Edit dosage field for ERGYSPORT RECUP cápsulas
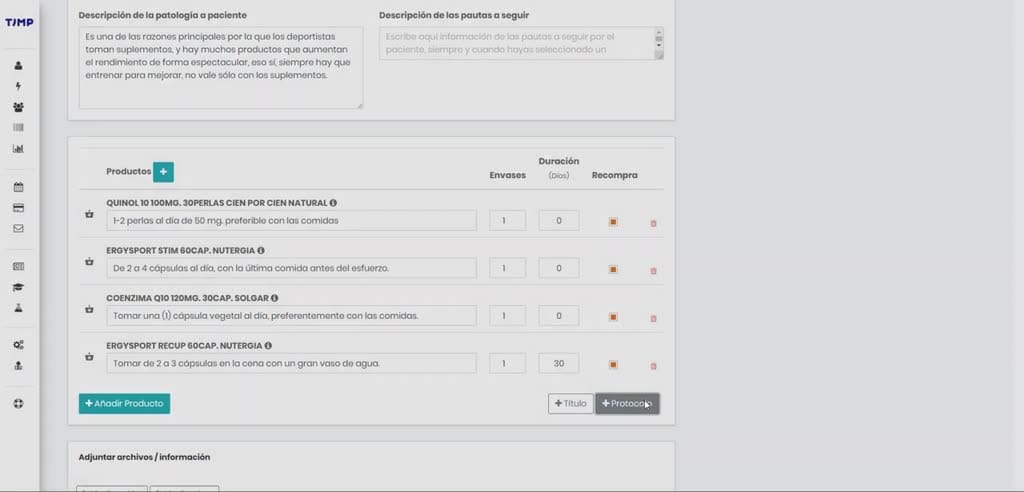This screenshot has height=492, width=1024. tap(291, 363)
